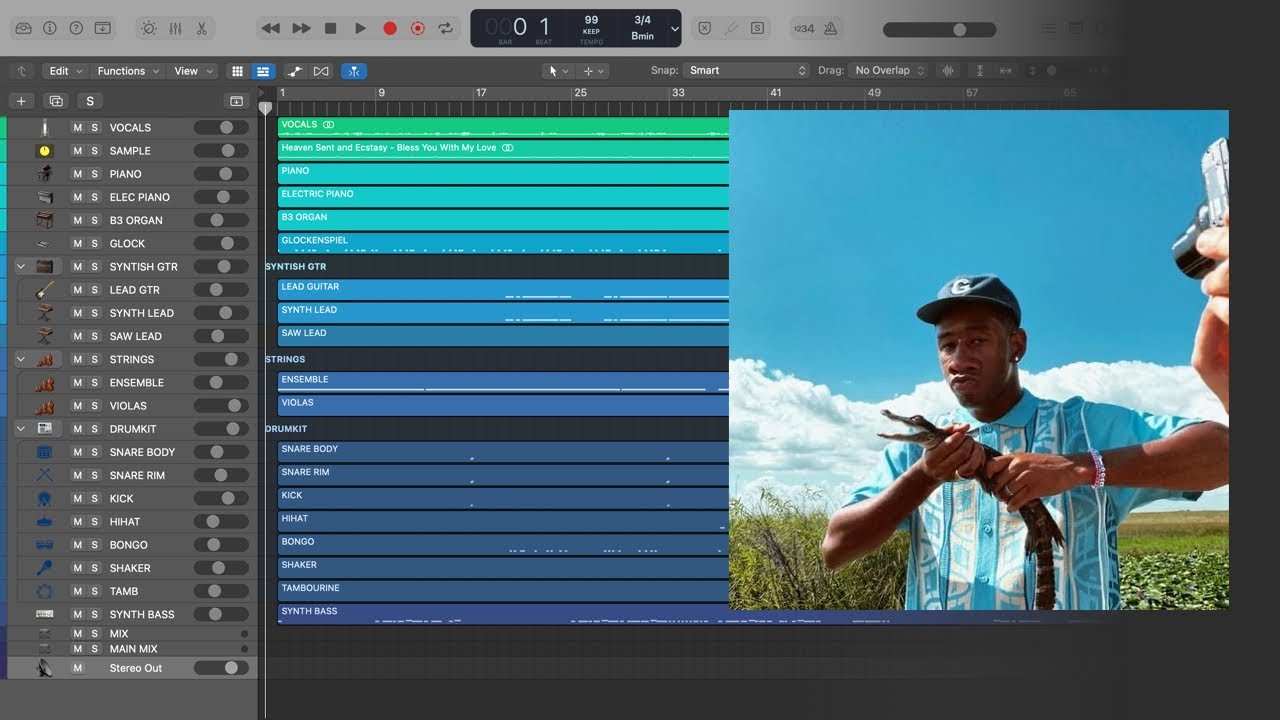Toggle Cycle mode in the transport

[446, 29]
